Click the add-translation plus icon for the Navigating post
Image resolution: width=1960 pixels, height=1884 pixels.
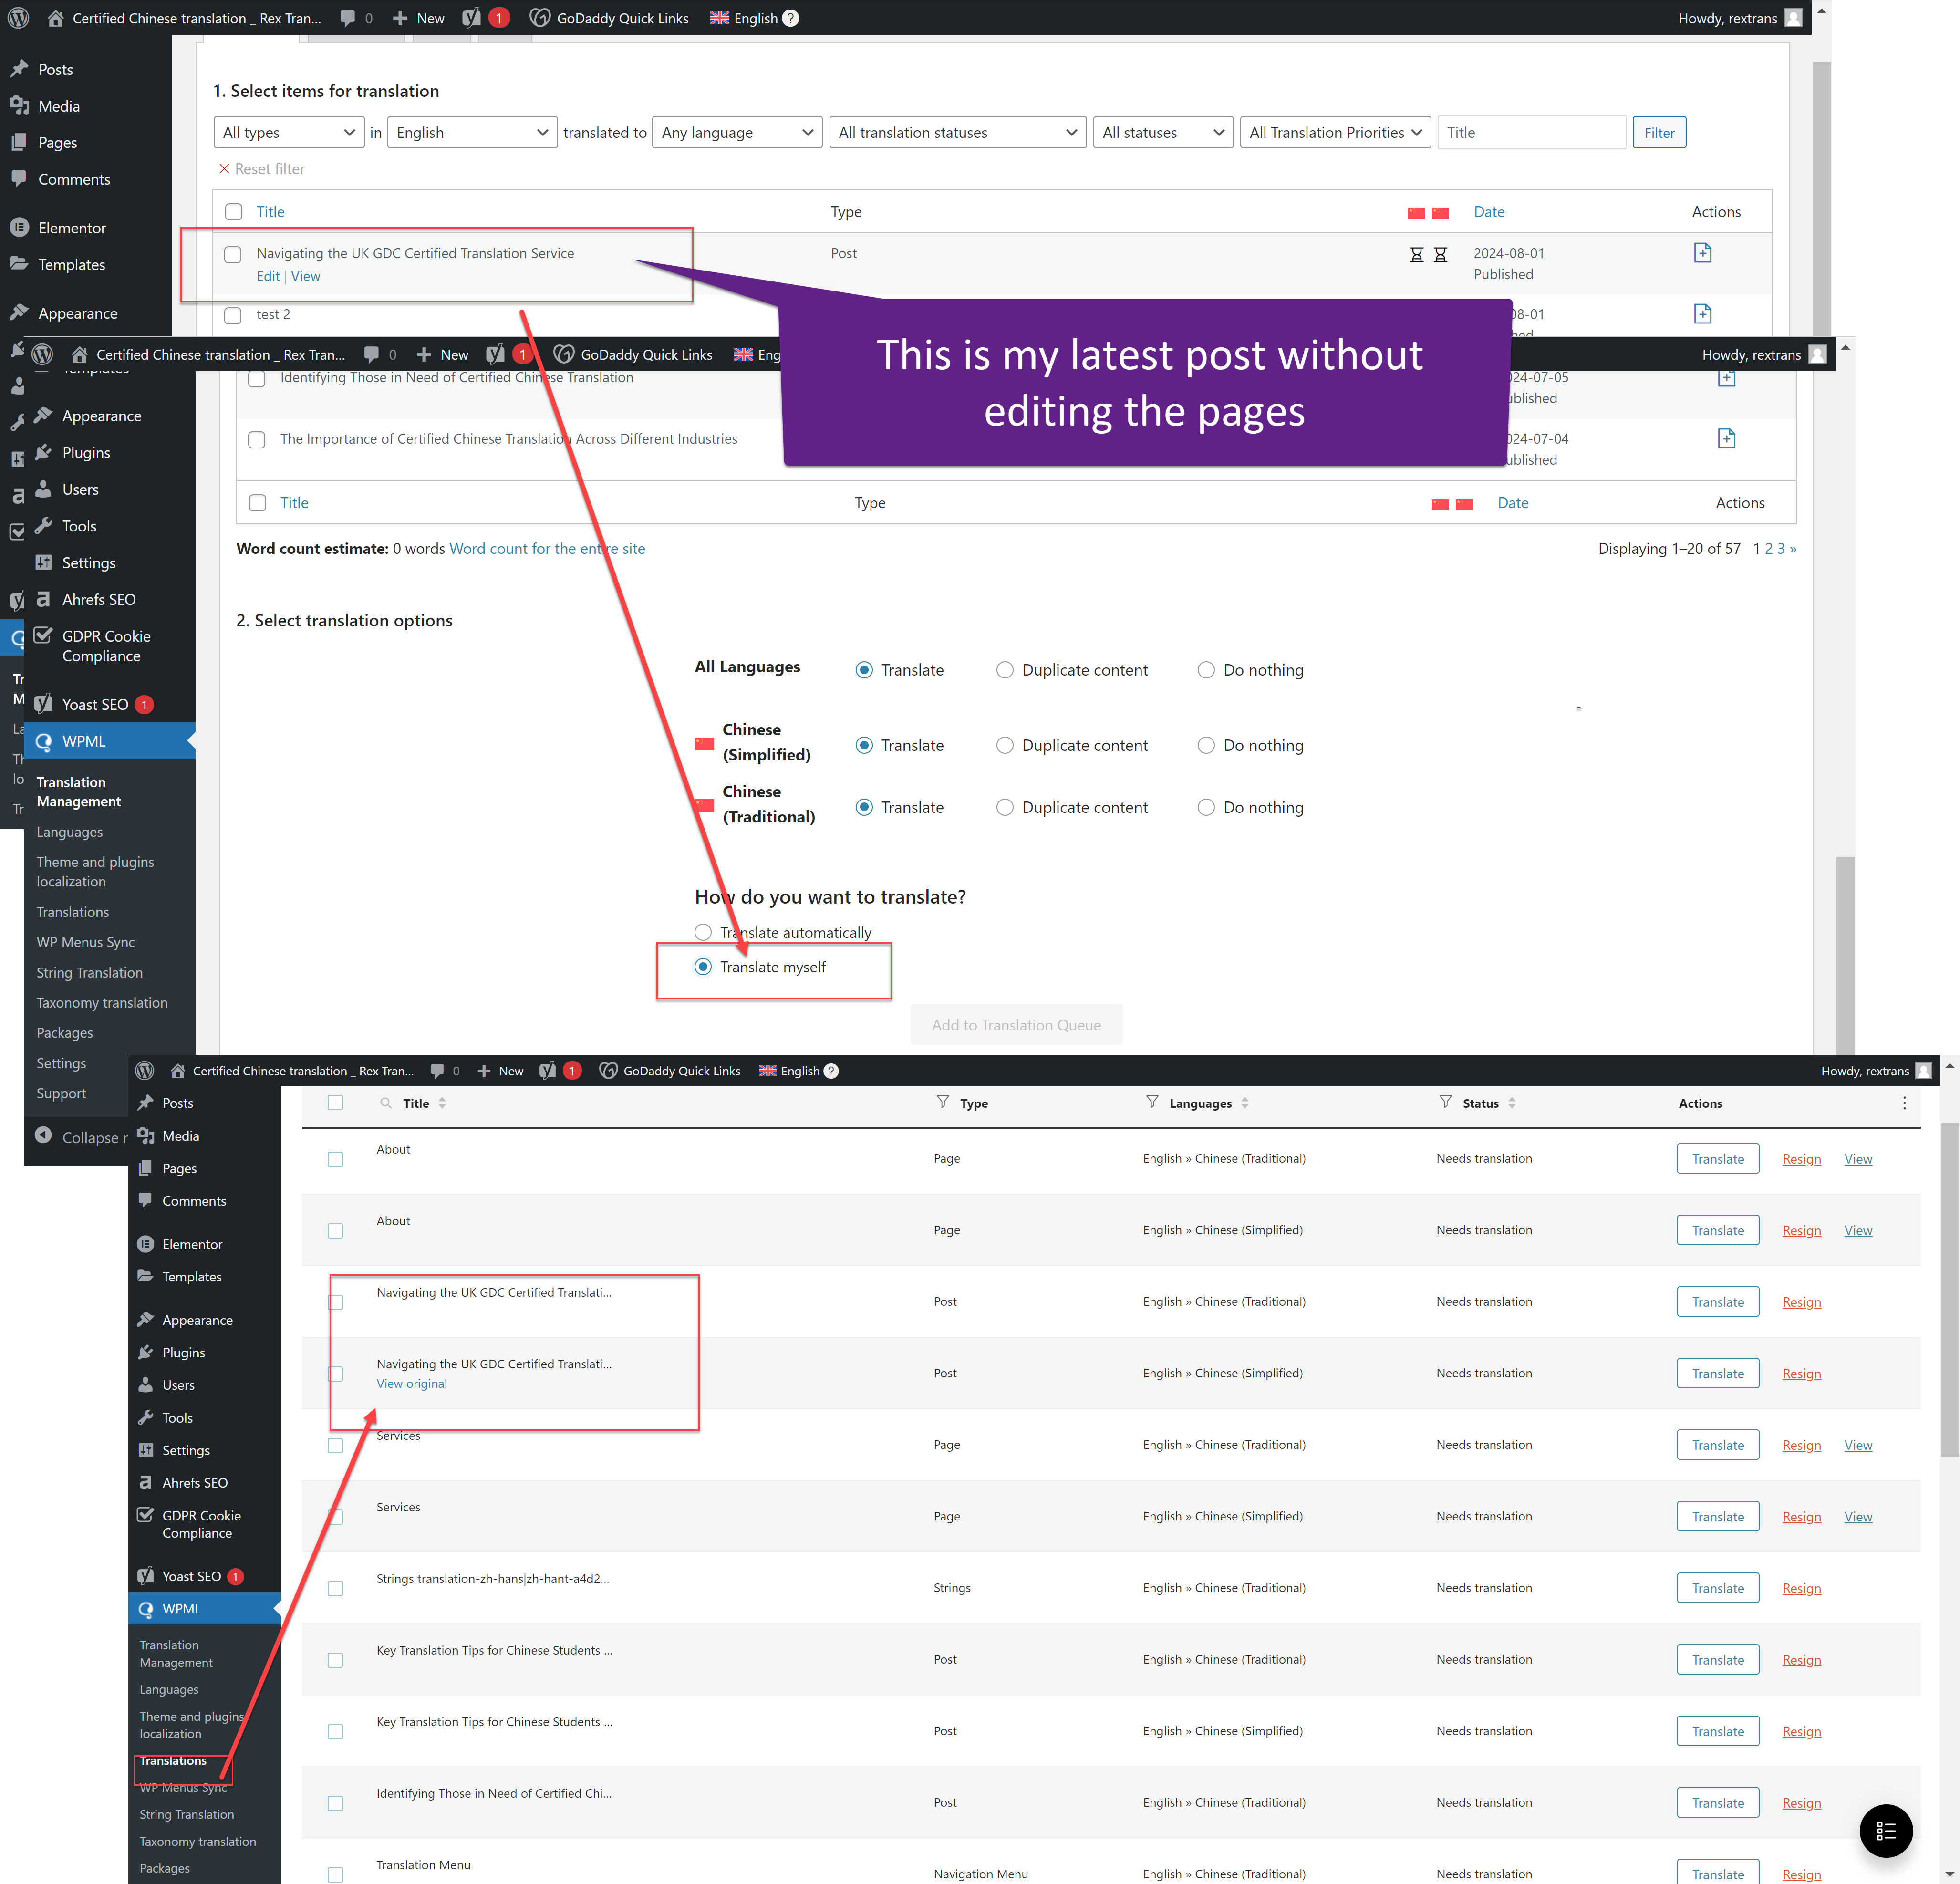(1702, 253)
